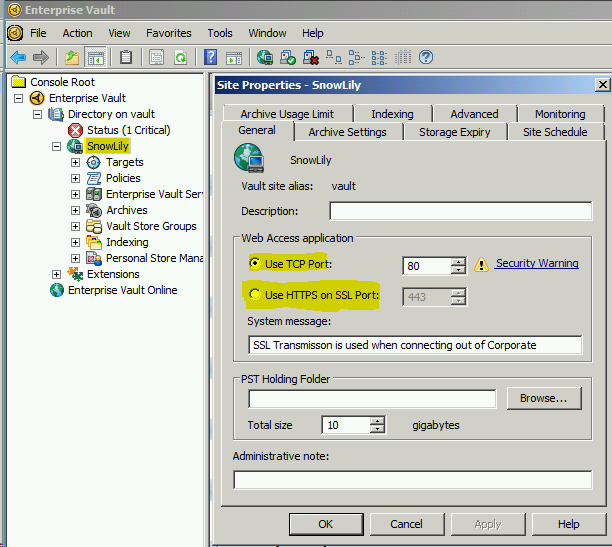Viewport: 612px width, 547px height.
Task: Switch to the Storage Expiry tab
Action: click(455, 132)
